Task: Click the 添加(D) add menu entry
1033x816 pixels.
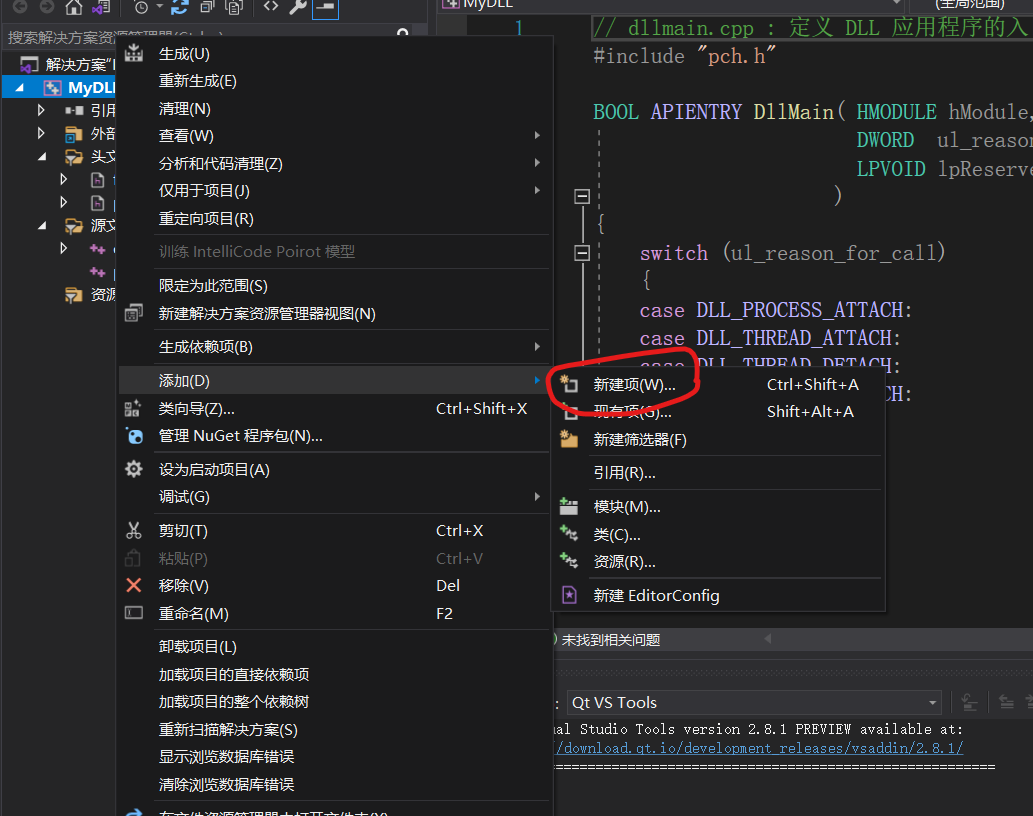Action: (335, 381)
